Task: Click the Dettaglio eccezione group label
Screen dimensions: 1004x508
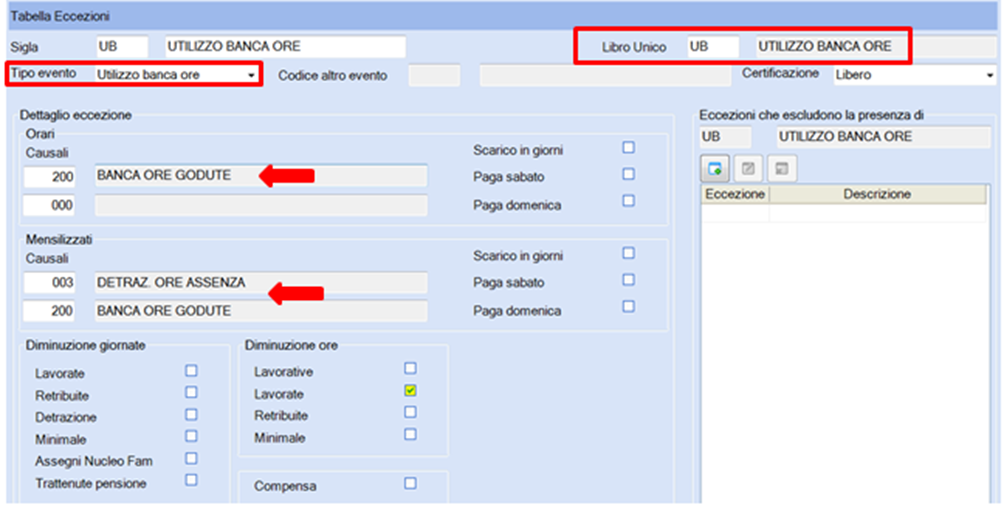Action: 76,115
